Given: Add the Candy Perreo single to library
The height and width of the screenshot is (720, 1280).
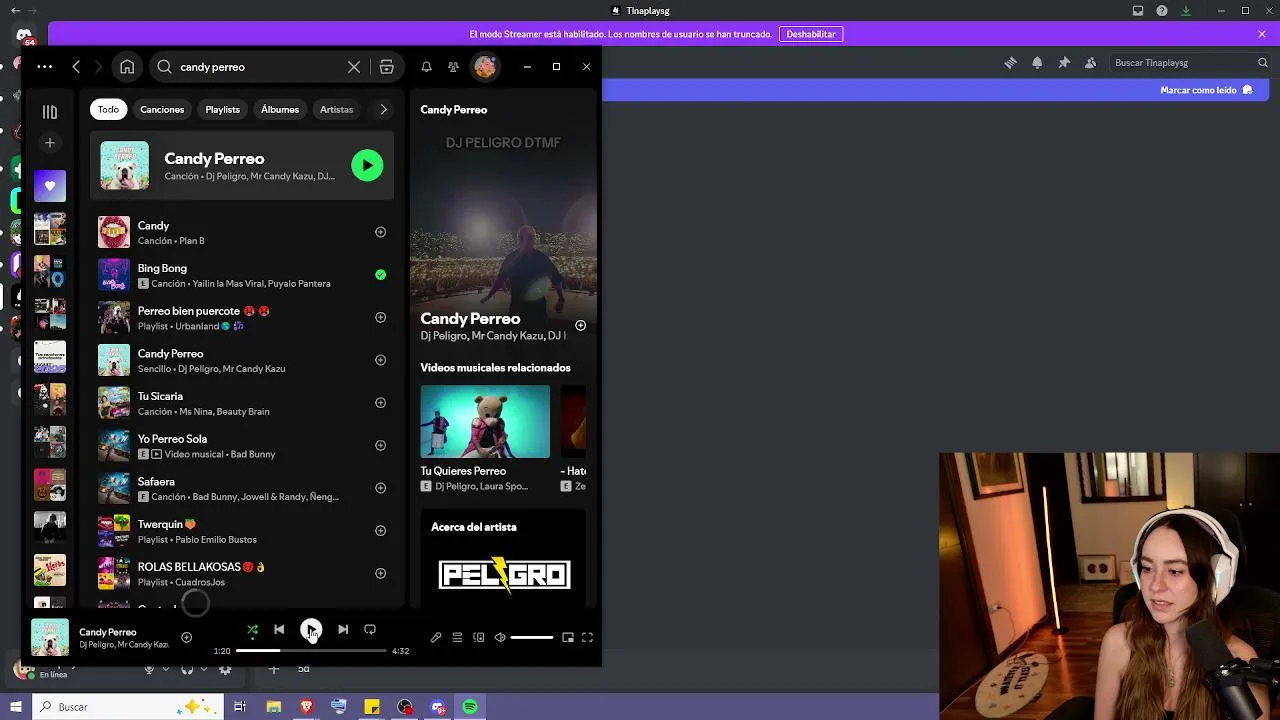Looking at the screenshot, I should click(x=380, y=360).
